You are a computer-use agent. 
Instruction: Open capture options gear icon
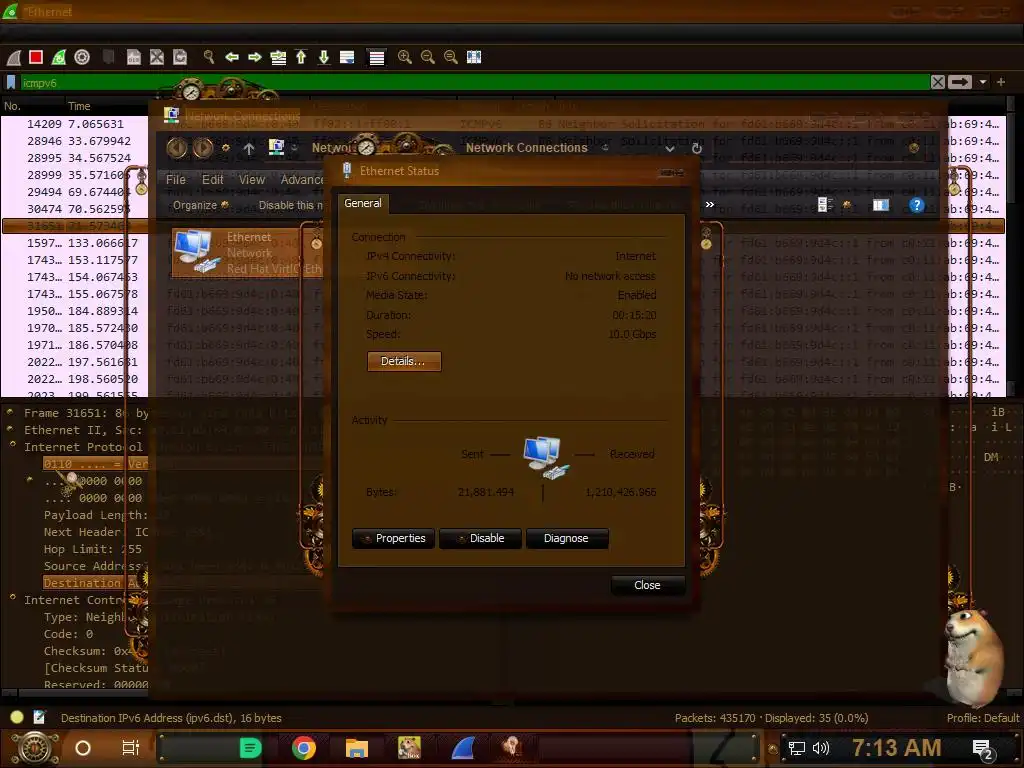[x=82, y=57]
